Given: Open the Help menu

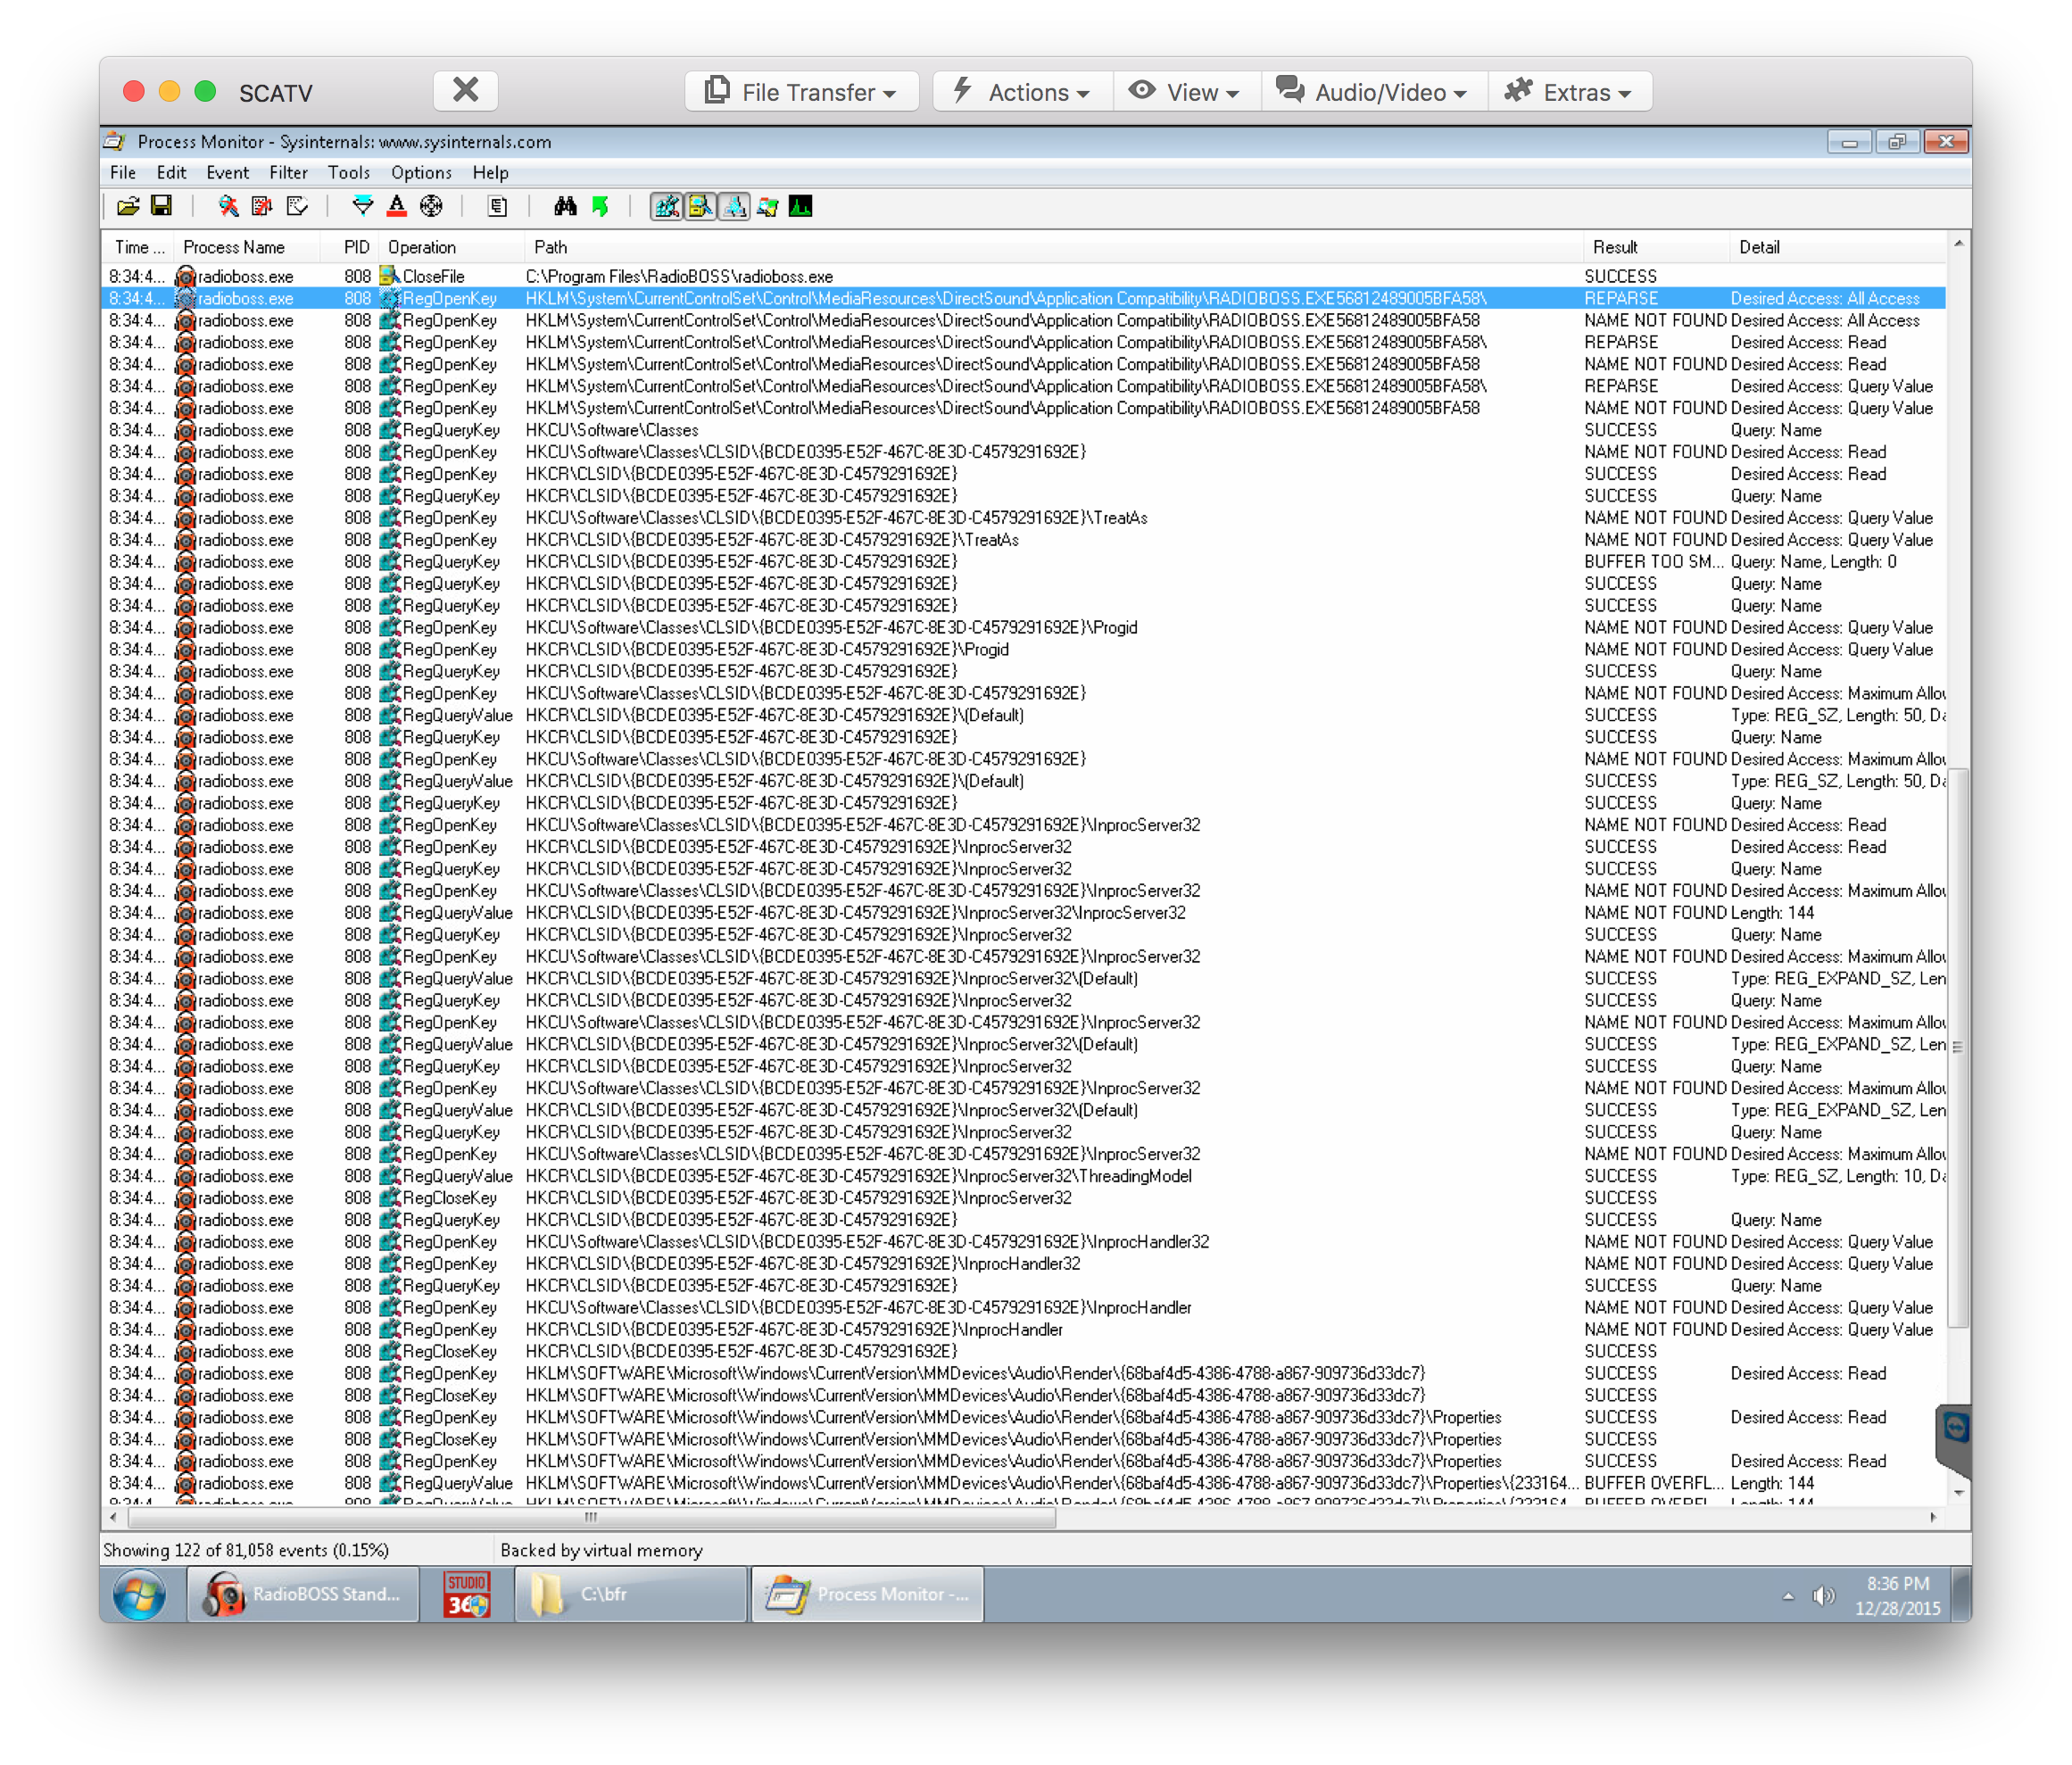Looking at the screenshot, I should (490, 173).
